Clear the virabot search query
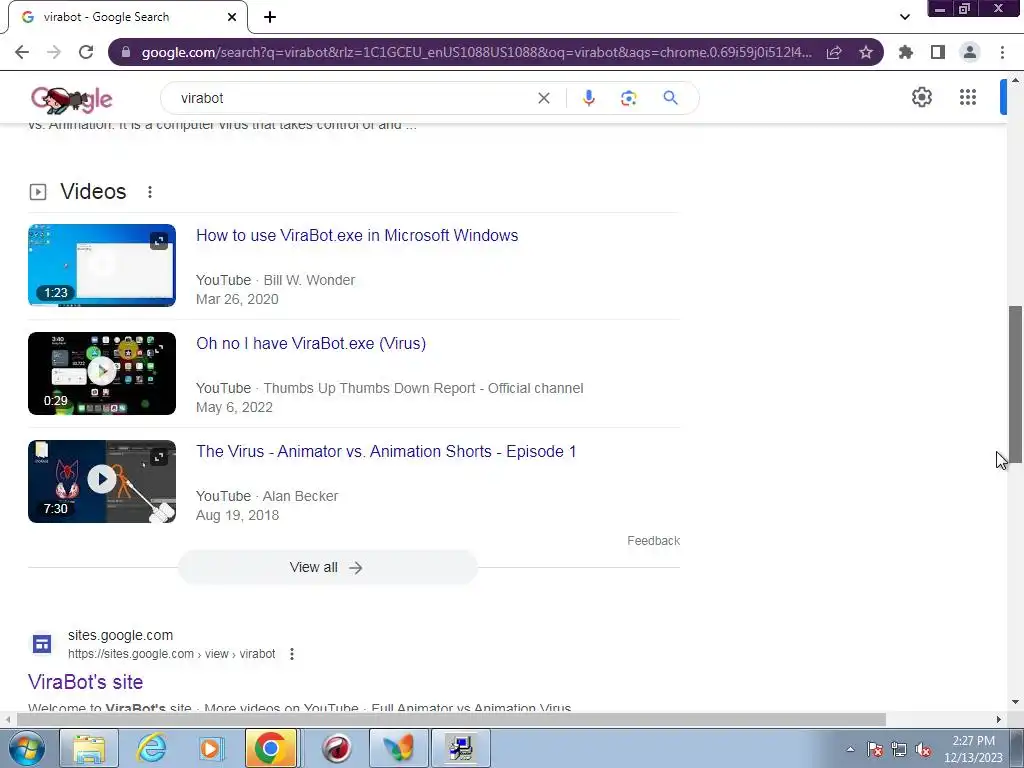The height and width of the screenshot is (768, 1024). (543, 98)
